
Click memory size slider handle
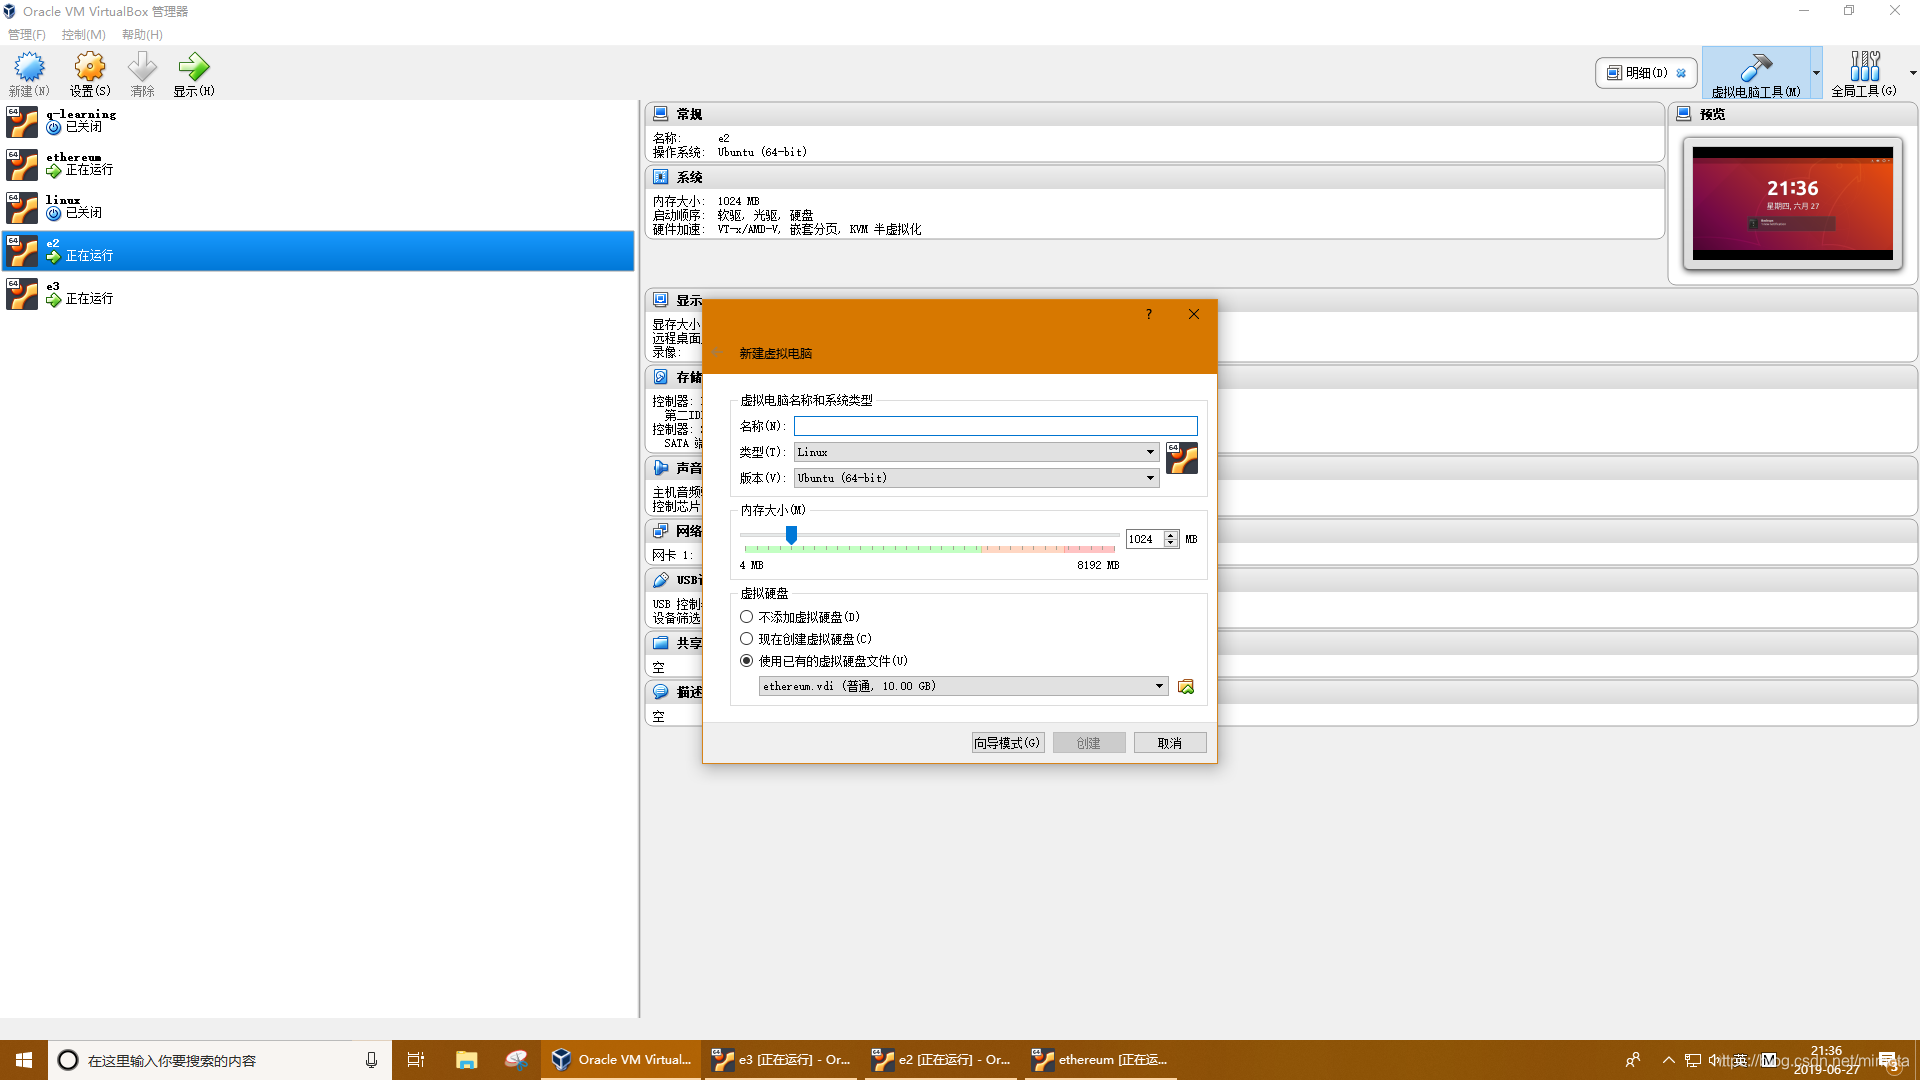tap(791, 536)
